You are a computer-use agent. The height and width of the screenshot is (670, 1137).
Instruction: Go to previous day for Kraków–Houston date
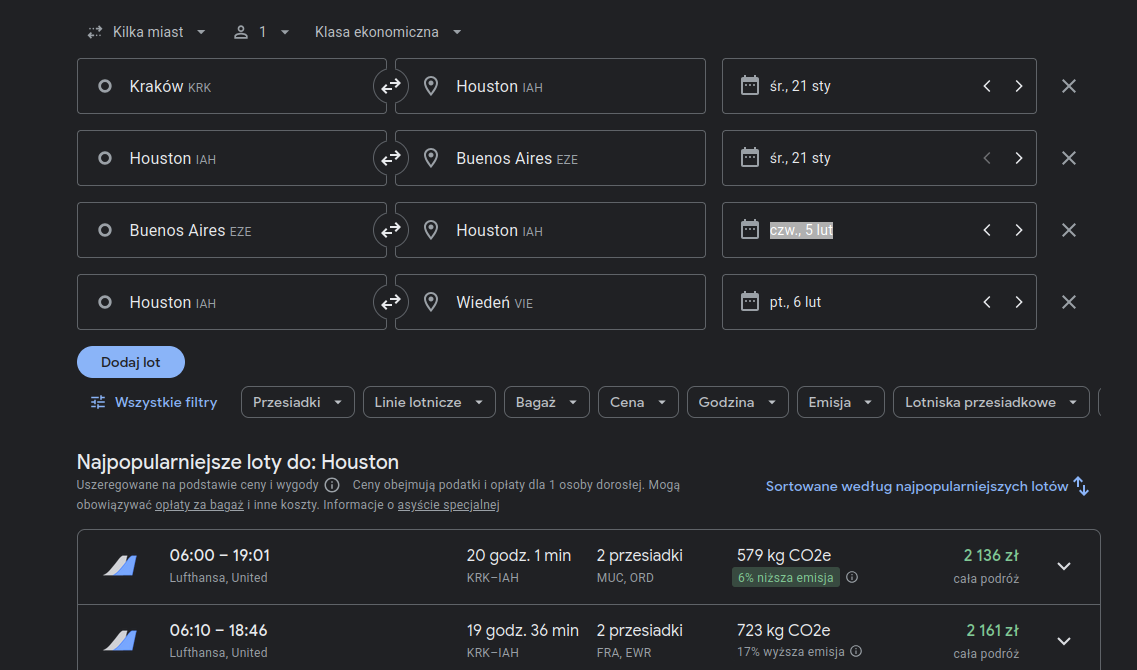pos(987,86)
